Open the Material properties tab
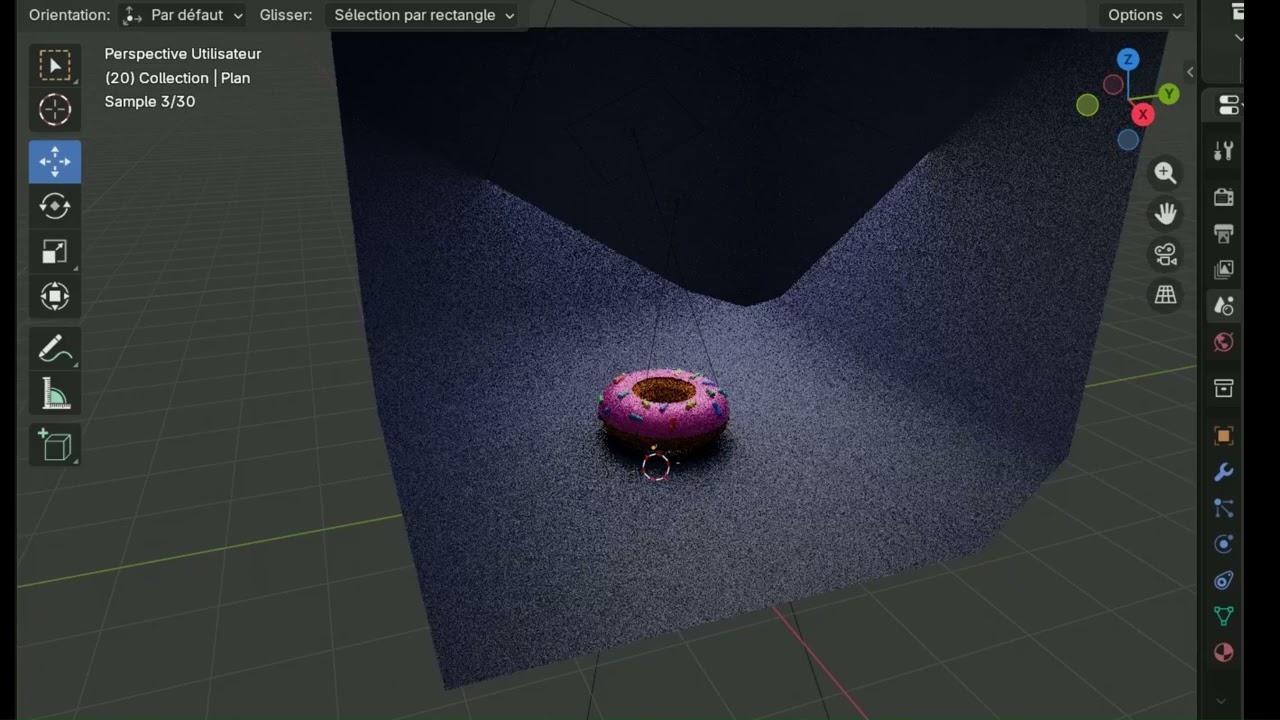 [1224, 653]
